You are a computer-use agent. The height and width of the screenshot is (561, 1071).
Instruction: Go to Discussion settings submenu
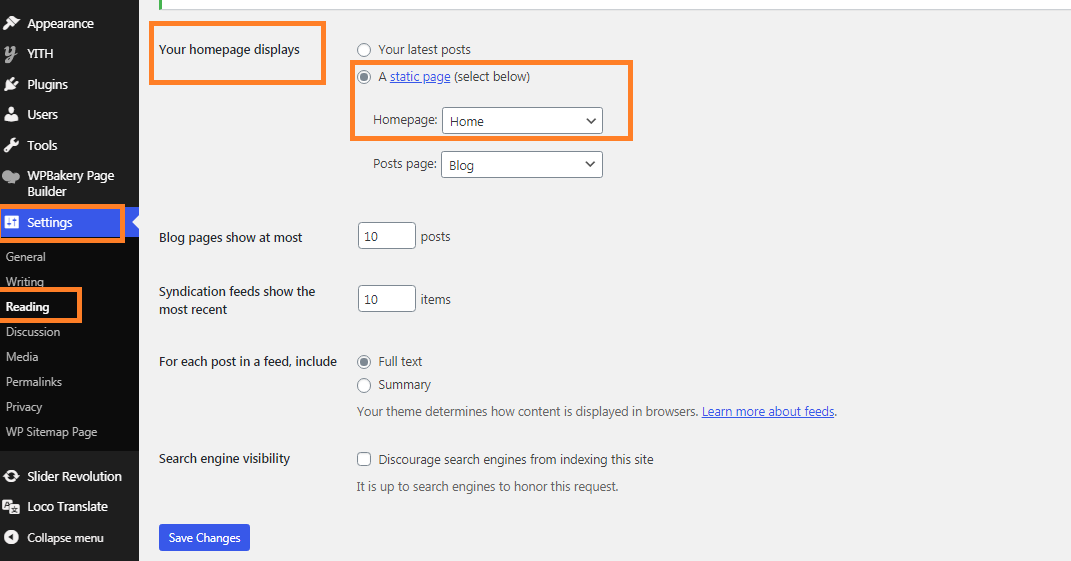[x=33, y=332]
